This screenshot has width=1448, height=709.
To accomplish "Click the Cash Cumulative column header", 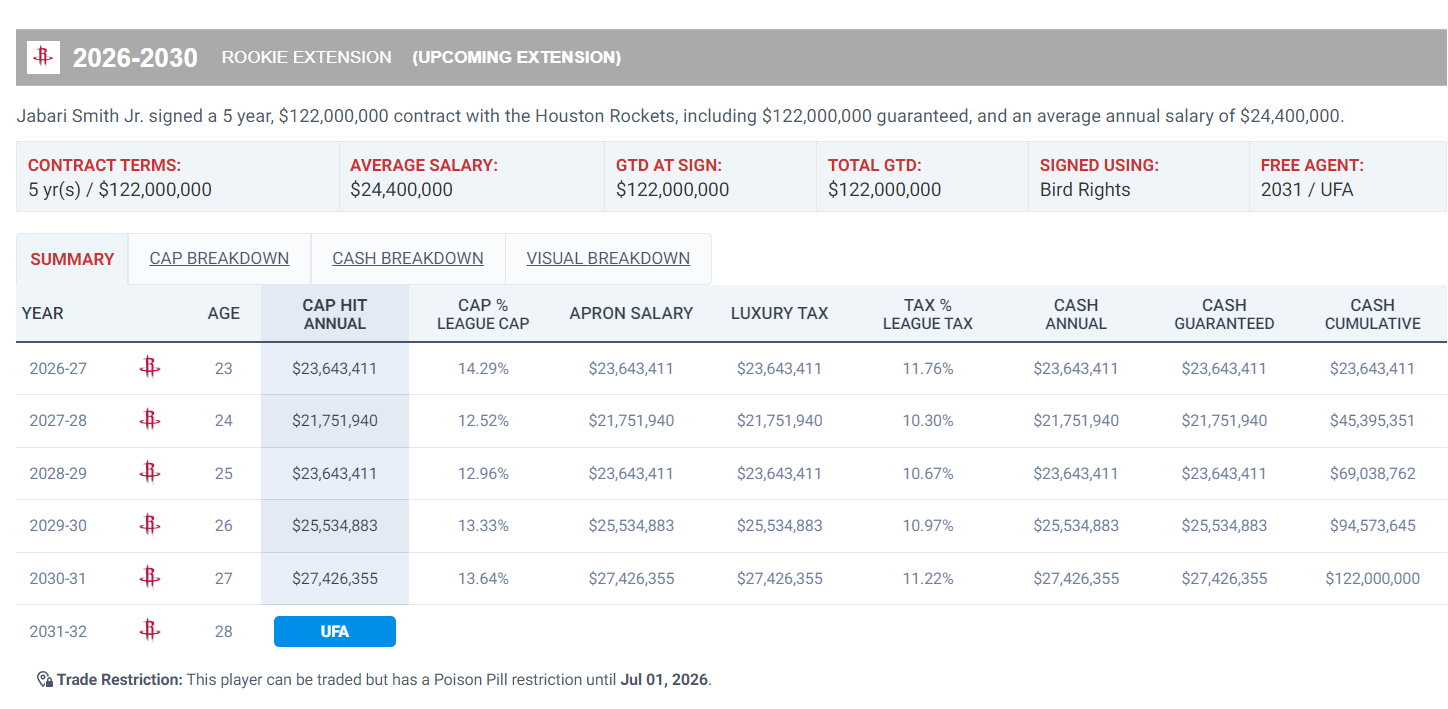I will tap(1372, 314).
